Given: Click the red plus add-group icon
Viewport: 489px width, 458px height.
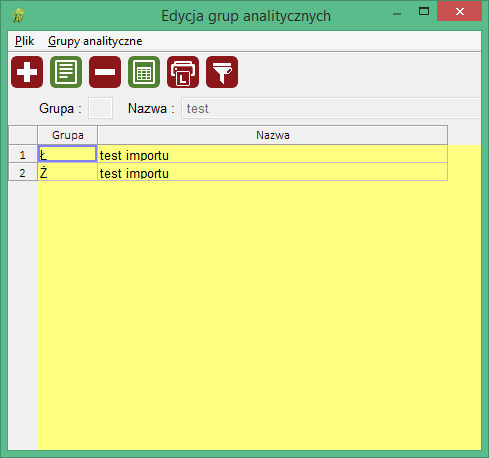Looking at the screenshot, I should (27, 72).
